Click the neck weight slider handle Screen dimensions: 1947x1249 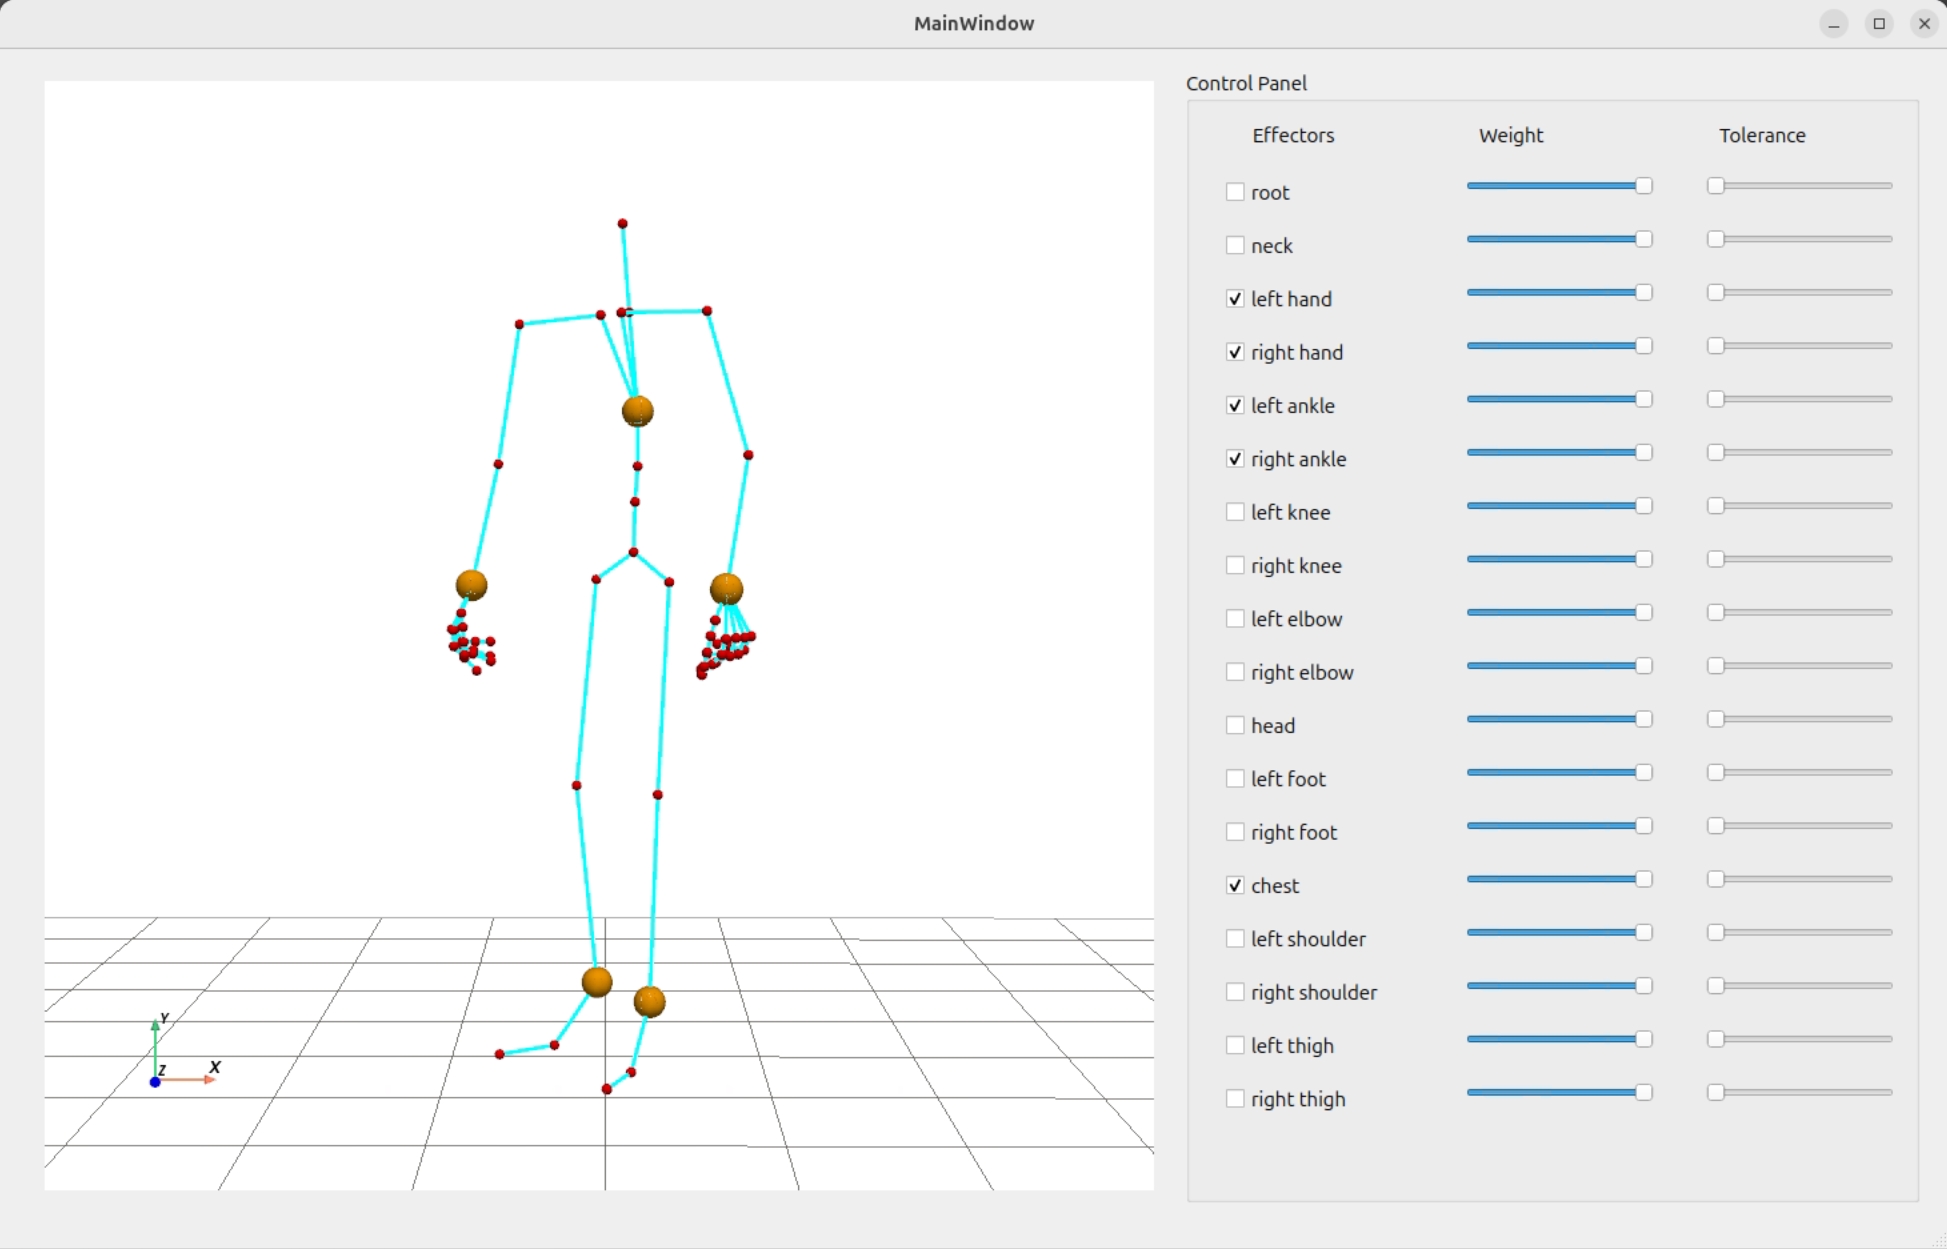click(1643, 239)
